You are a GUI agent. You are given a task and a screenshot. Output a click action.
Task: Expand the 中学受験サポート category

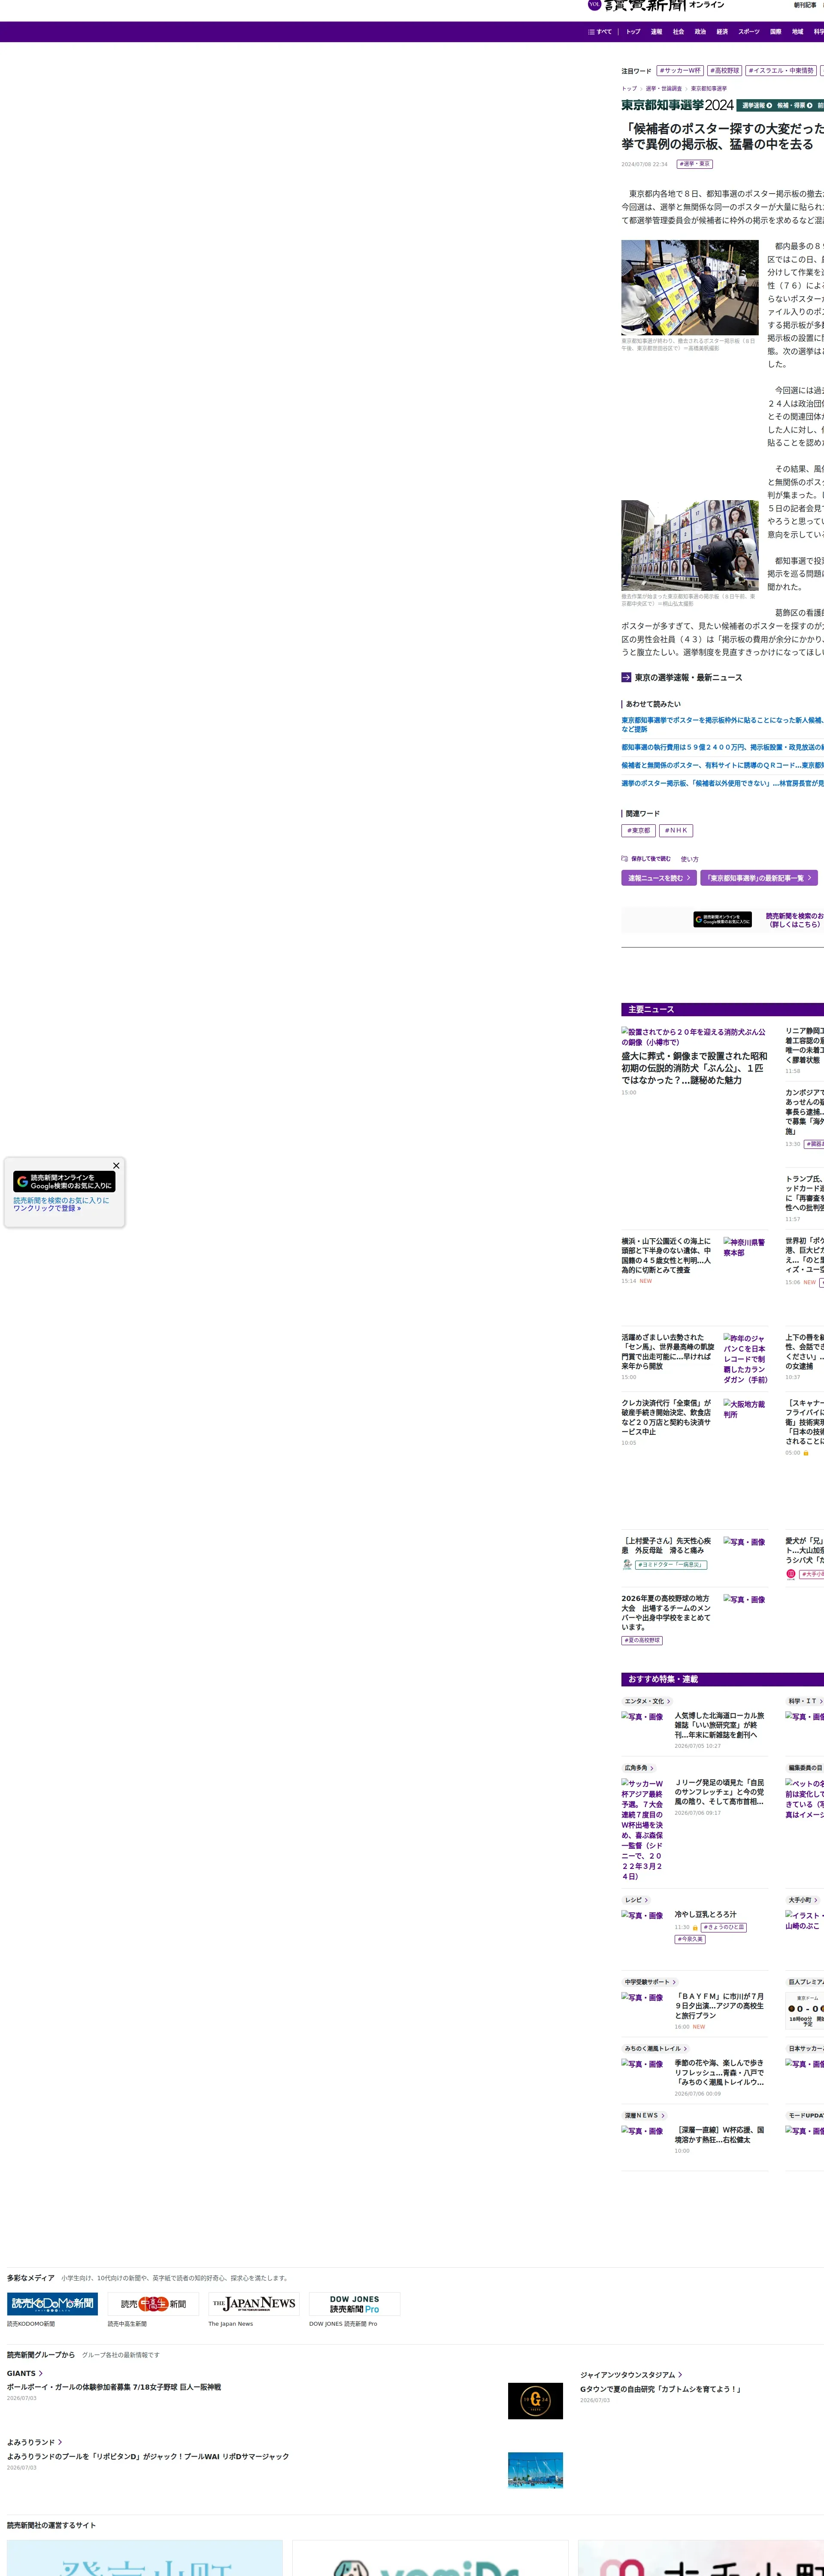650,1982
